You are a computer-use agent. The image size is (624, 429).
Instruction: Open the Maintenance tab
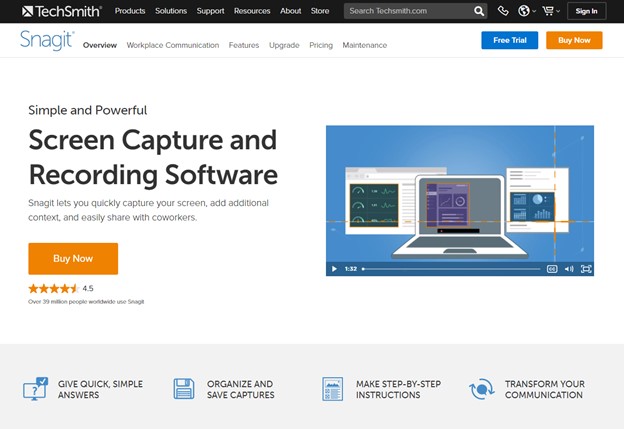click(365, 45)
